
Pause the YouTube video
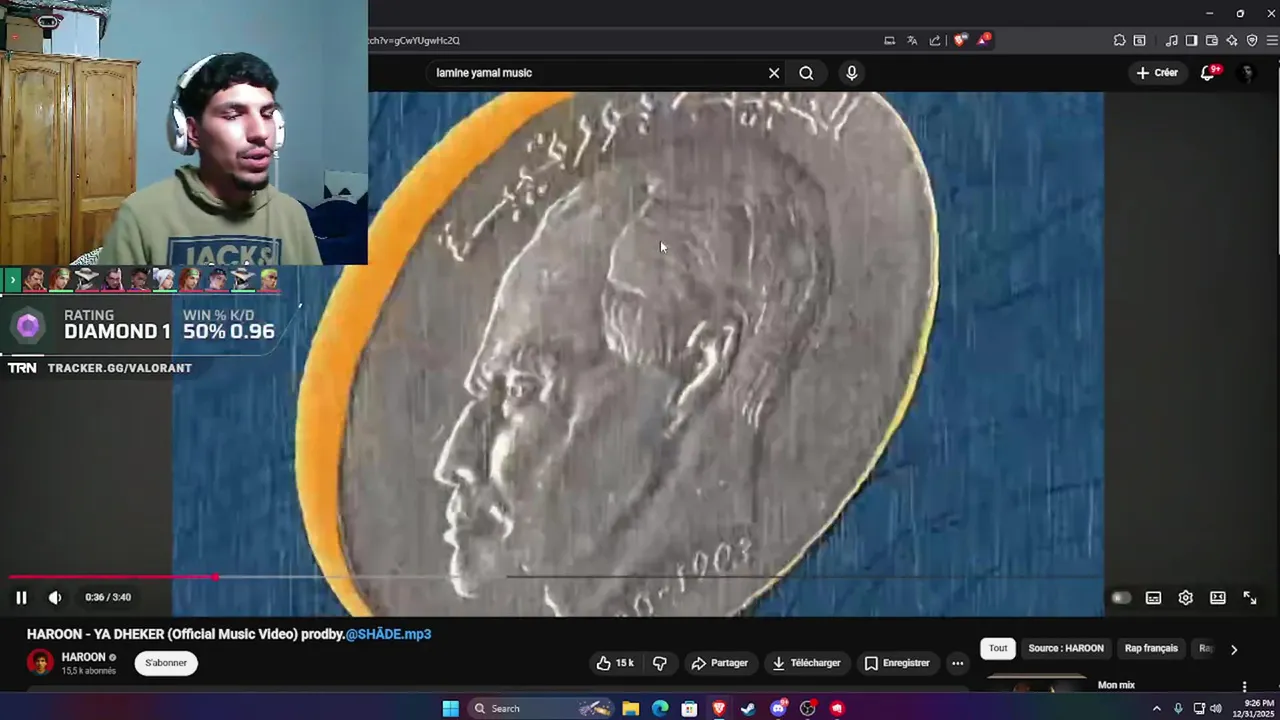(21, 597)
